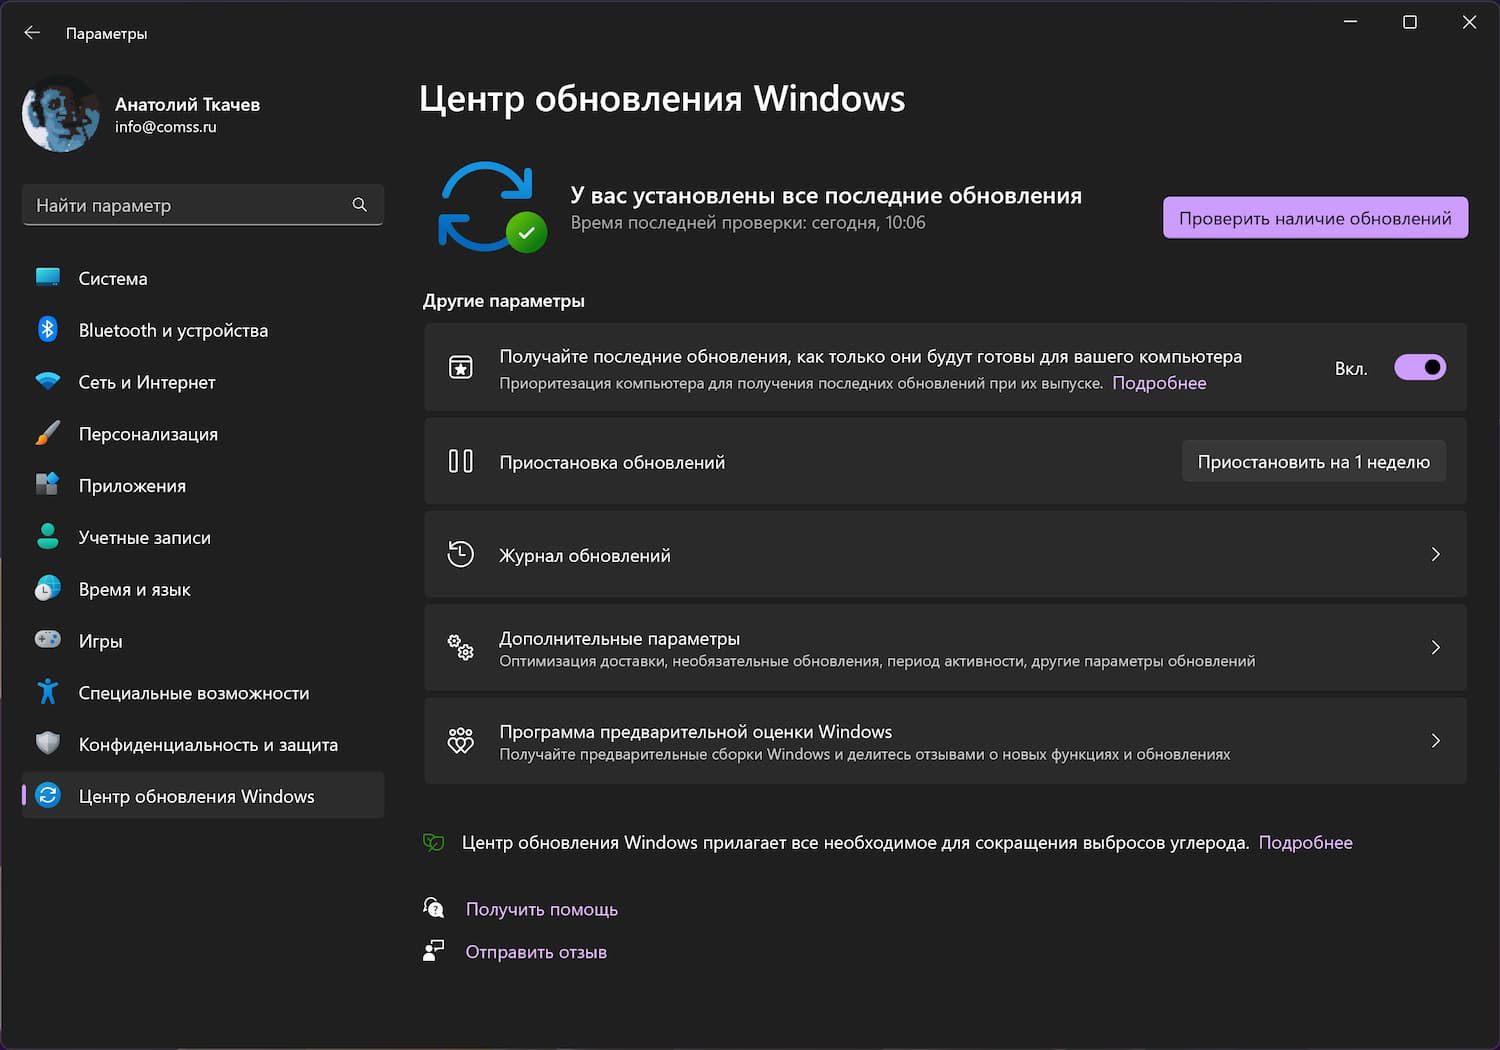Image resolution: width=1500 pixels, height=1050 pixels.
Task: Click the privacy shield icon
Action: tap(48, 744)
